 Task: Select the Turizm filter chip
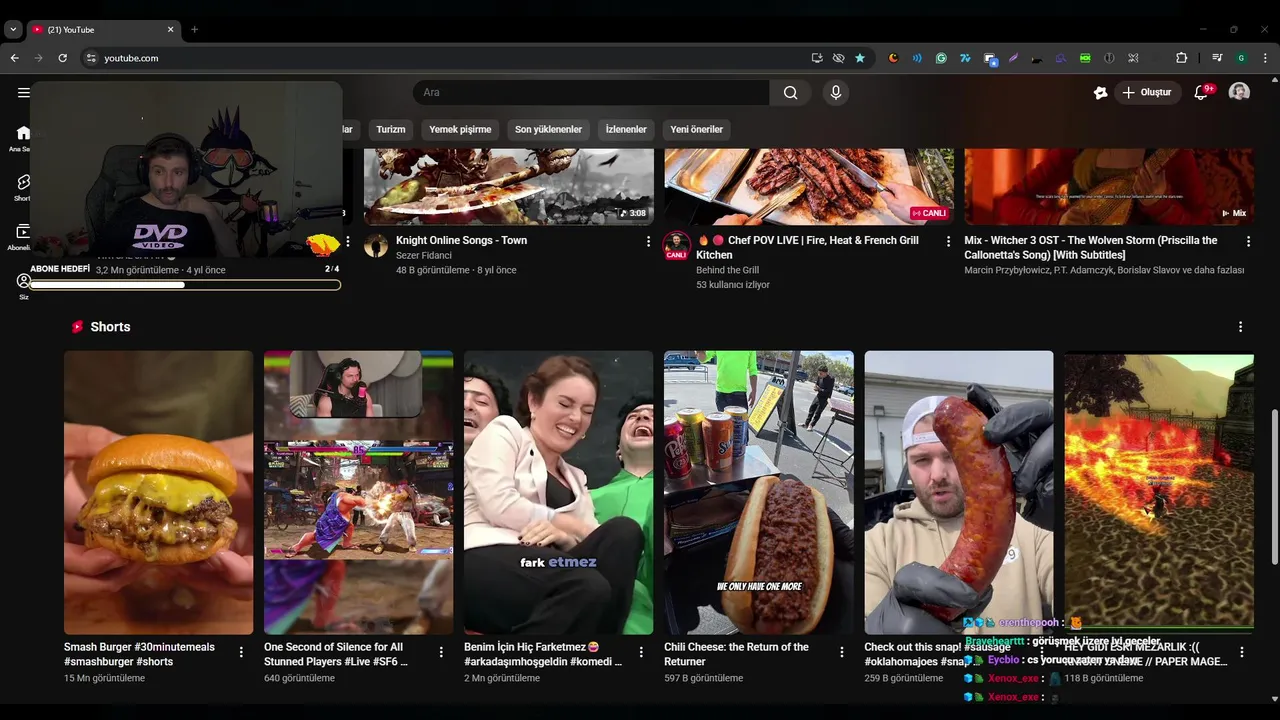391,129
